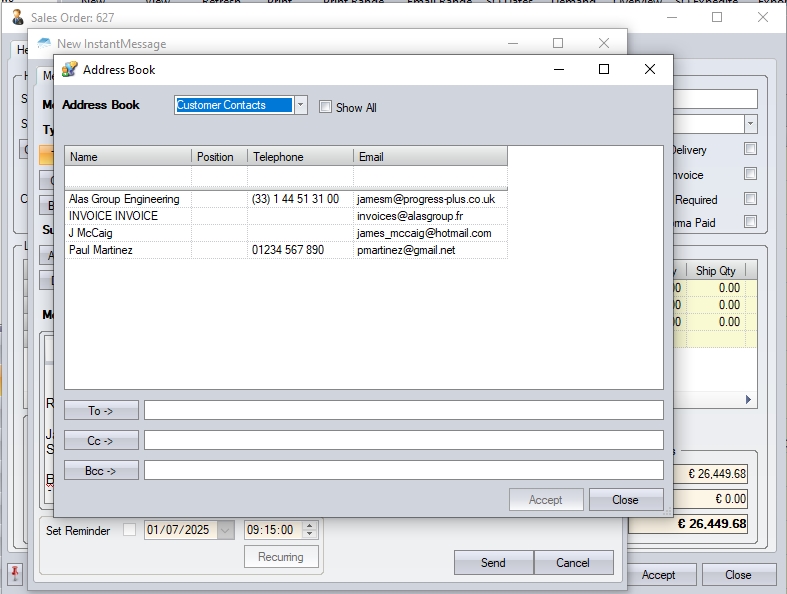
Task: Click the To -> button
Action: point(101,410)
